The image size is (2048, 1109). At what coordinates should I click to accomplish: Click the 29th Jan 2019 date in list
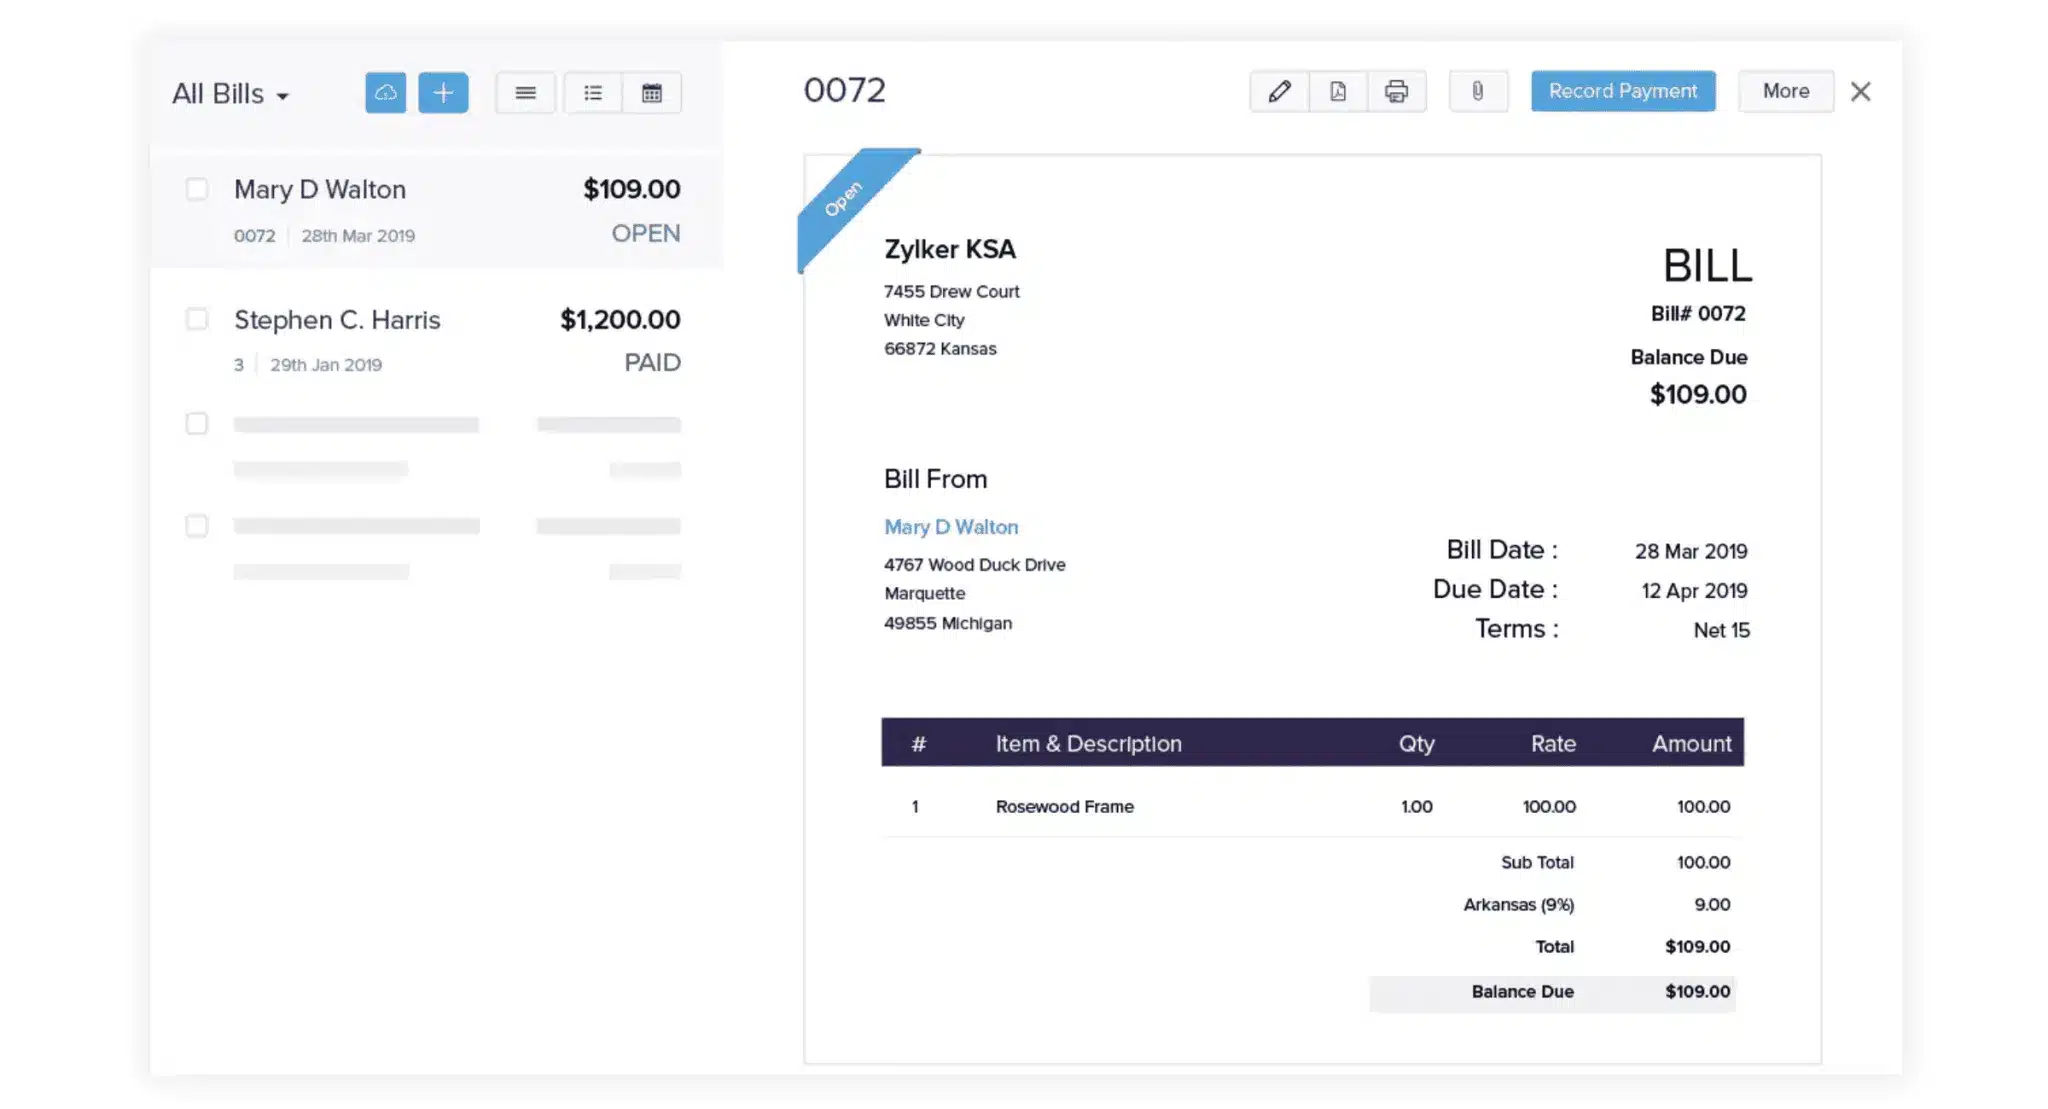pyautogui.click(x=326, y=365)
